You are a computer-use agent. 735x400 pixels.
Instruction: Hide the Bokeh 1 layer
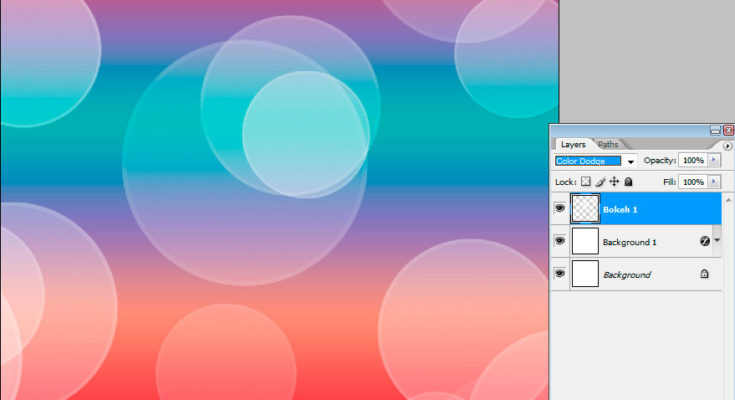(x=560, y=208)
